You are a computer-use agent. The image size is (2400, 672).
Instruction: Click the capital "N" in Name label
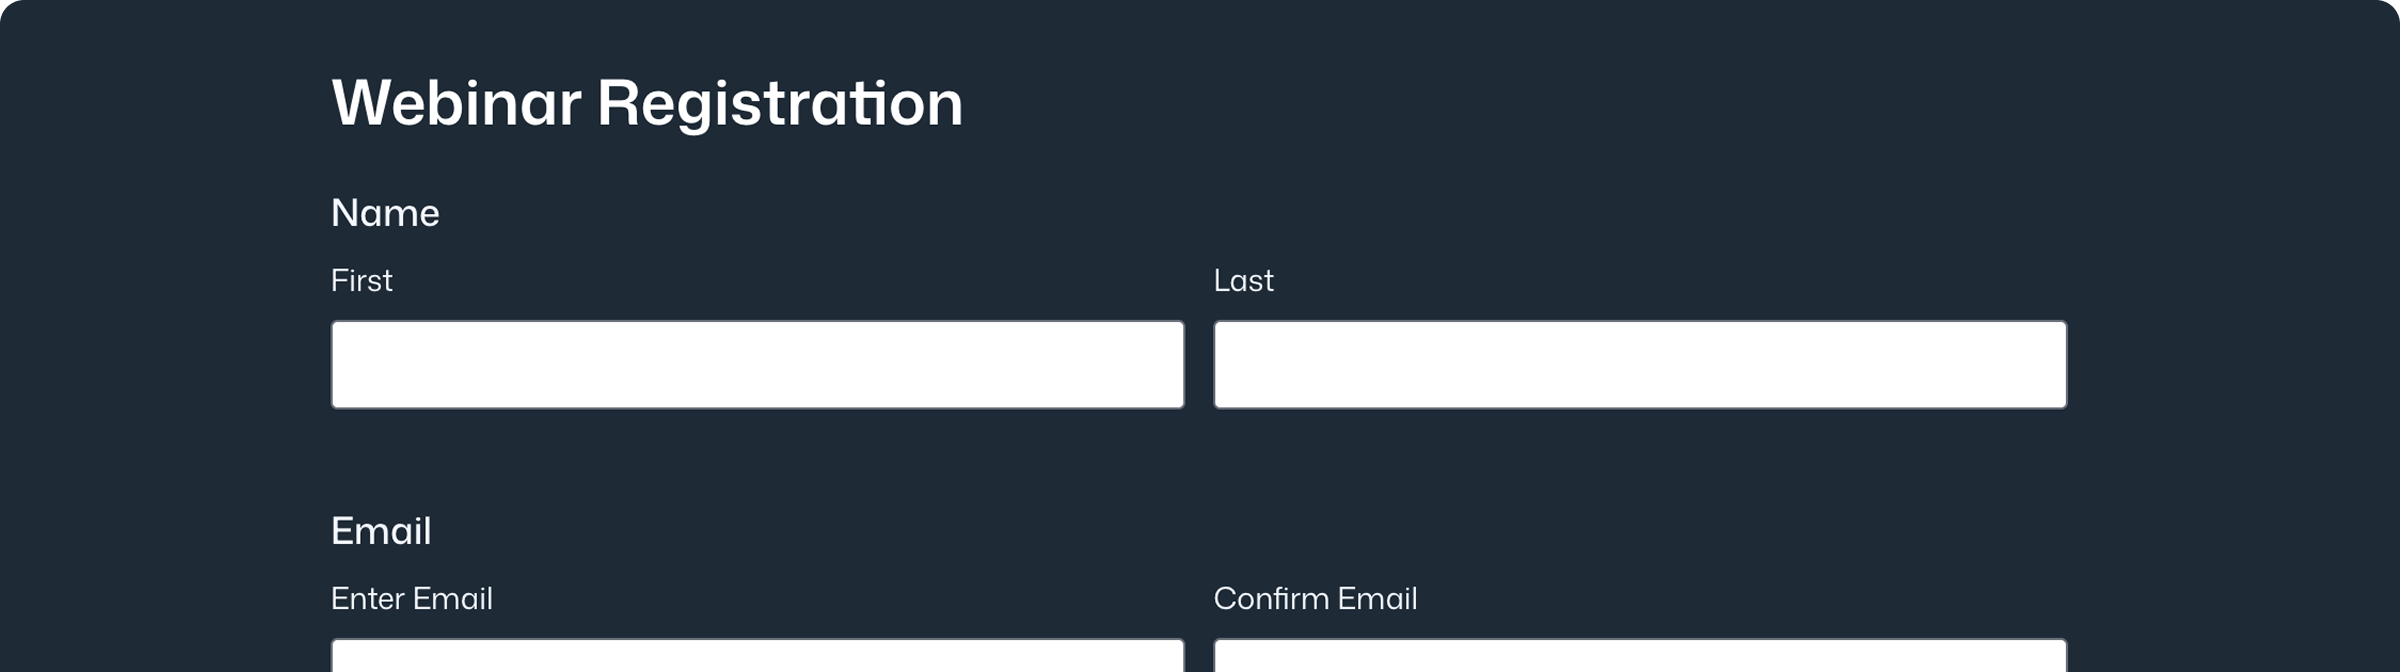pyautogui.click(x=345, y=213)
